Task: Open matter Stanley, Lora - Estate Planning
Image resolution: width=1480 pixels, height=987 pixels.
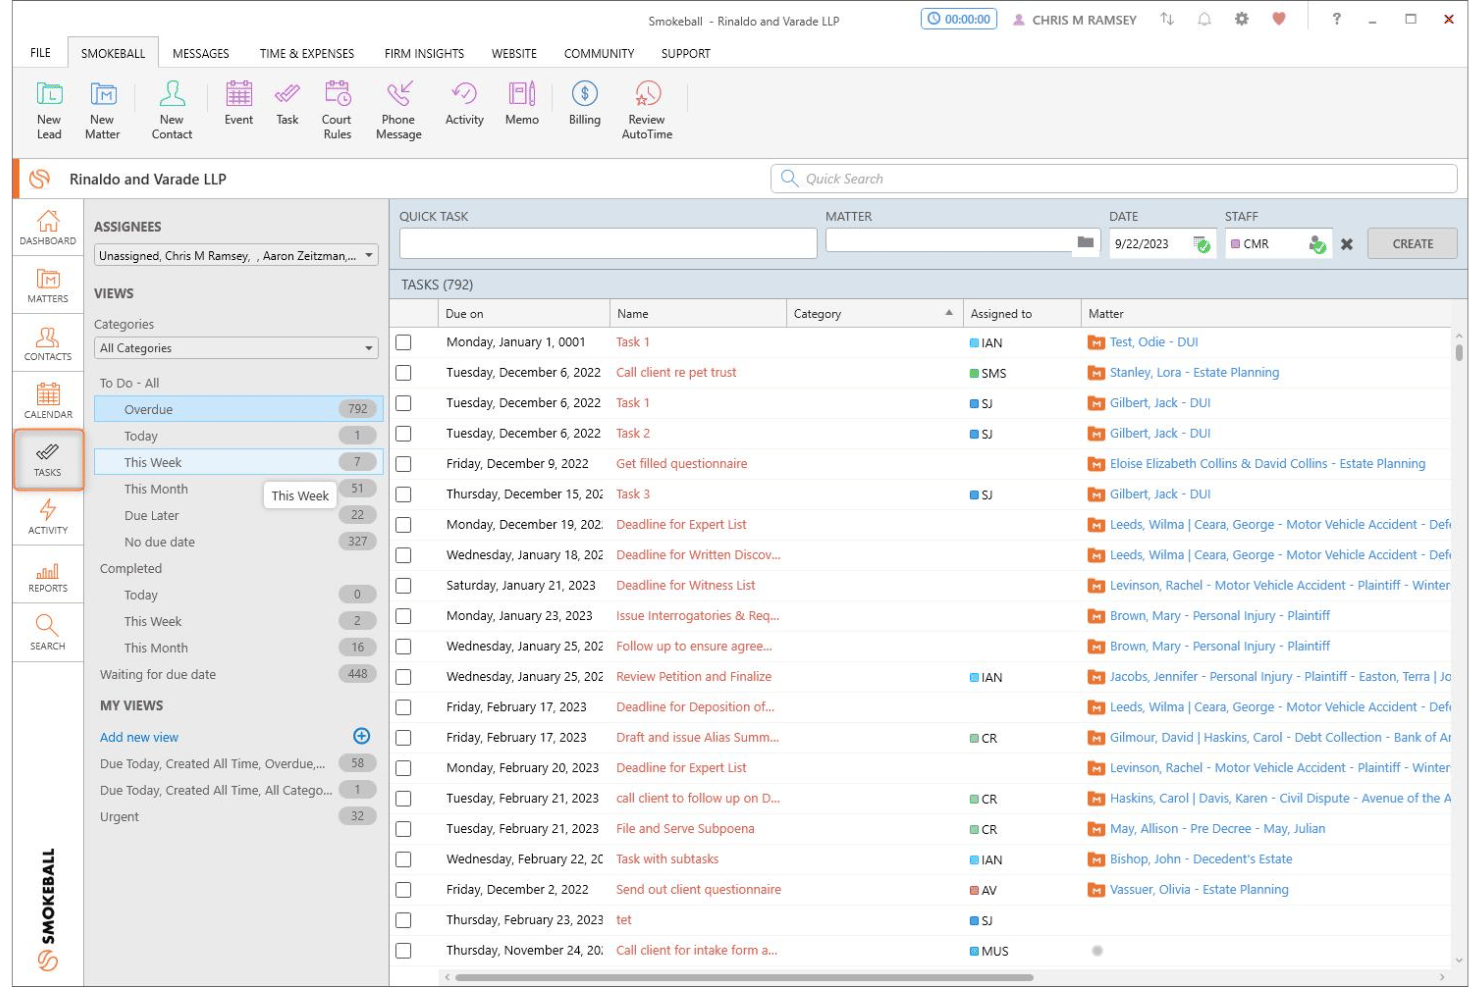Action: [x=1194, y=373]
